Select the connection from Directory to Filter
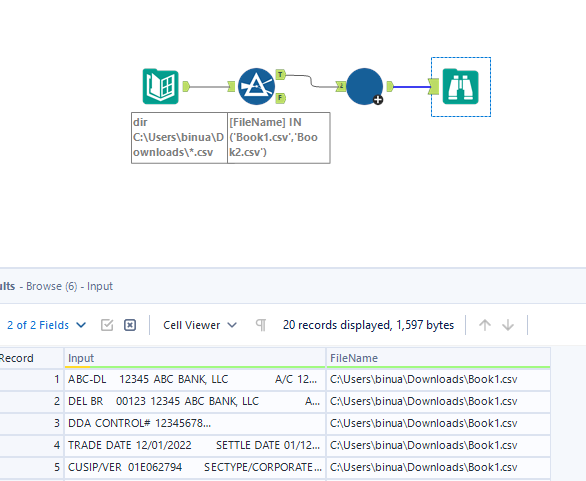The width and height of the screenshot is (586, 481). [x=209, y=87]
